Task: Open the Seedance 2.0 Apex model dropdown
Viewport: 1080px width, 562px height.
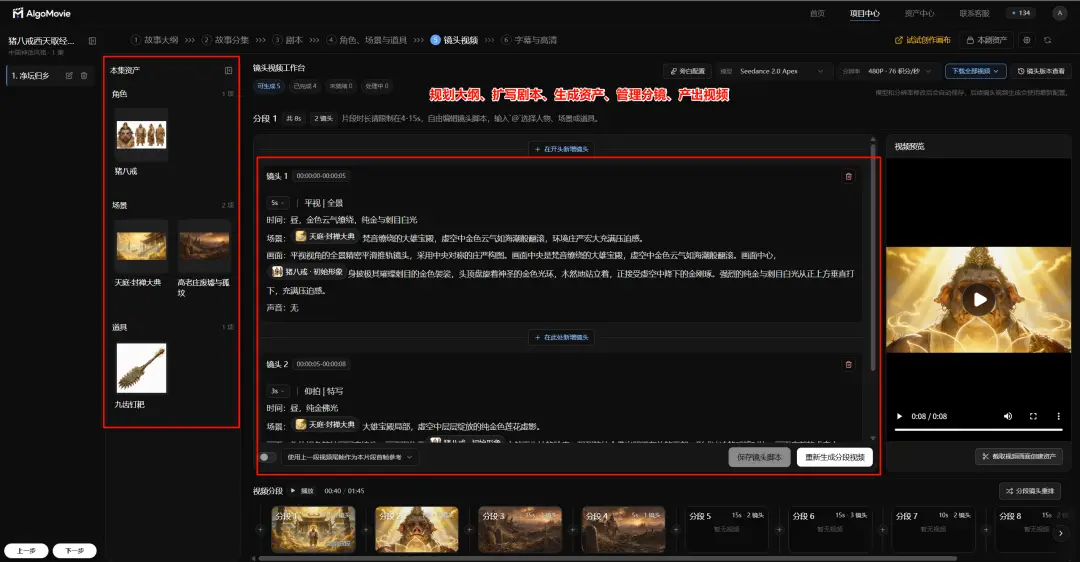Action: click(x=780, y=71)
